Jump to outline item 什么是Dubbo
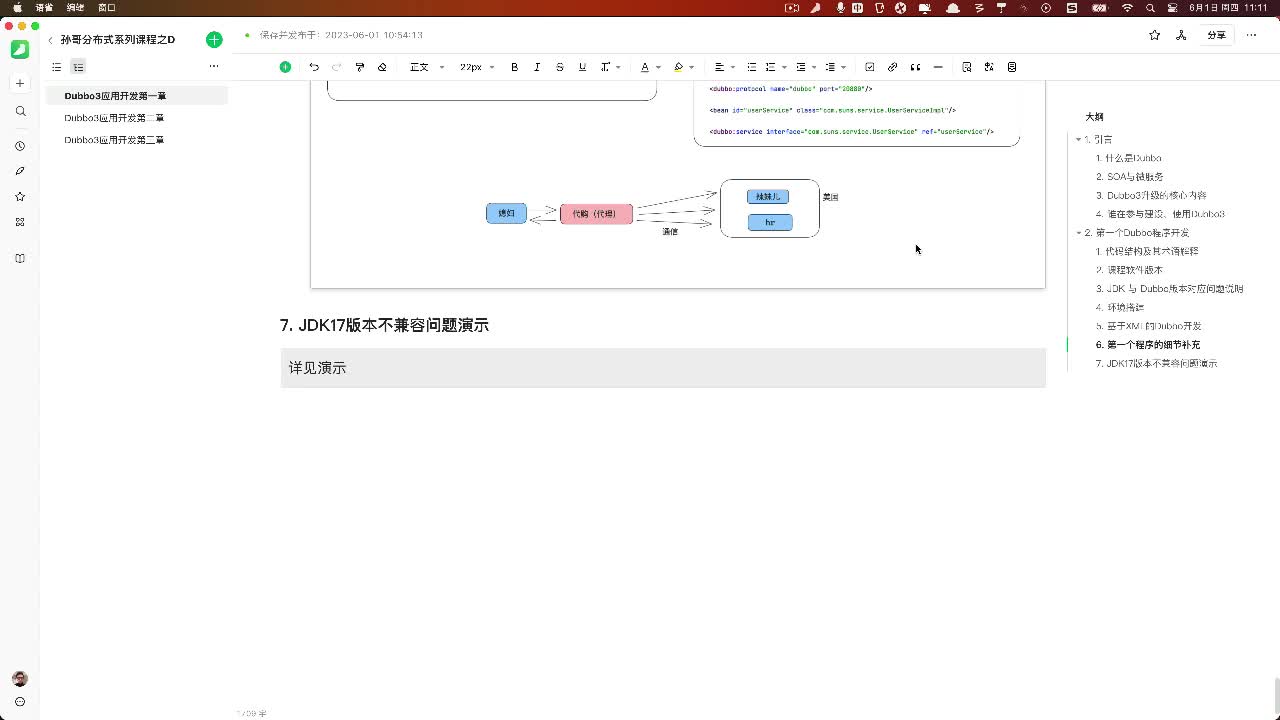Image resolution: width=1280 pixels, height=720 pixels. pyautogui.click(x=1129, y=158)
